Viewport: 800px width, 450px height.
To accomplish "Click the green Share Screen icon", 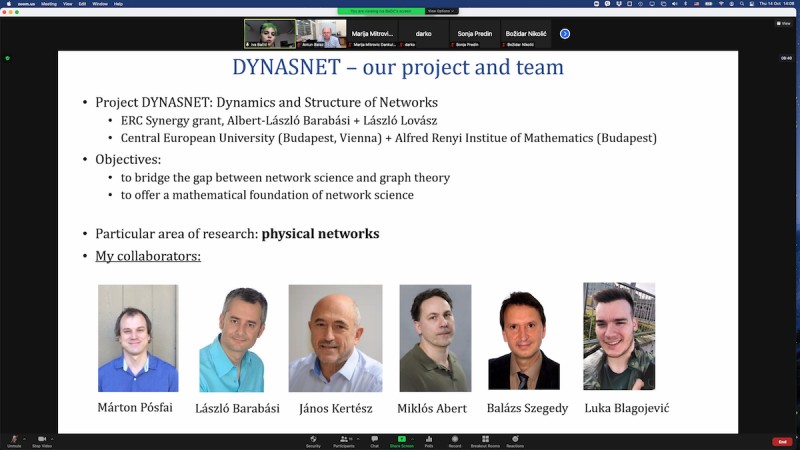I will (402, 440).
